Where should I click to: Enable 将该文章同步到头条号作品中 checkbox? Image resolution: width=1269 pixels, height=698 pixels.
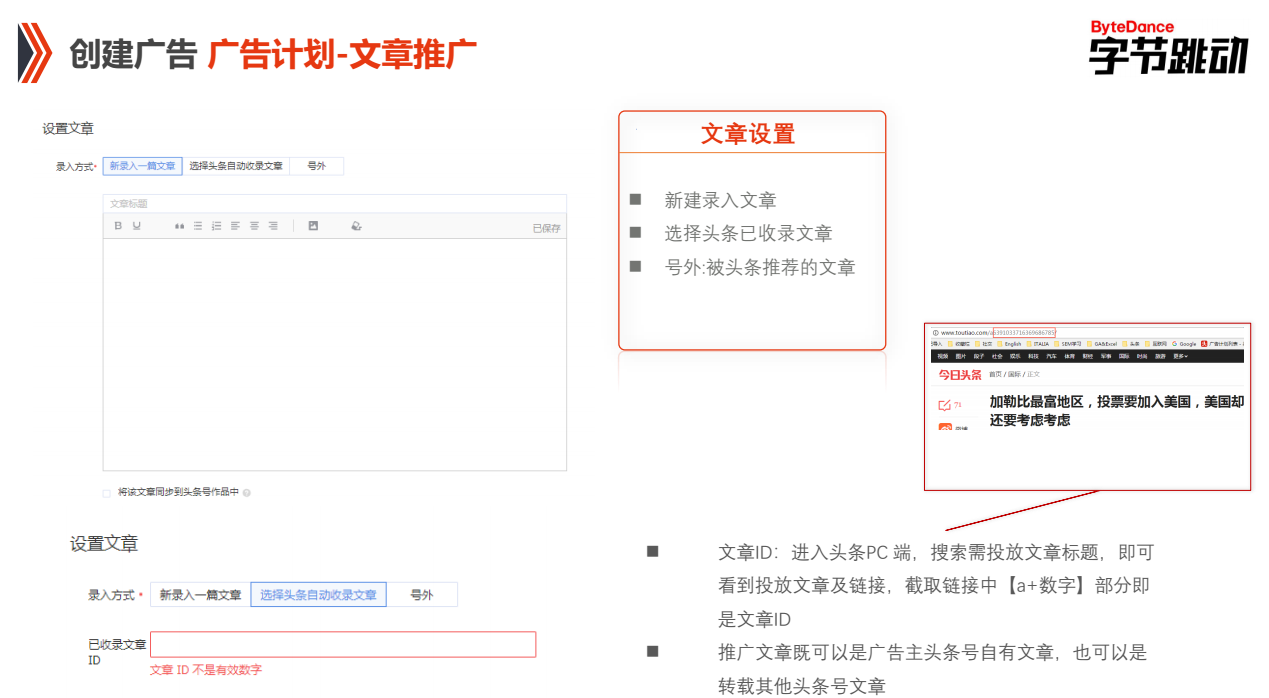pos(105,492)
